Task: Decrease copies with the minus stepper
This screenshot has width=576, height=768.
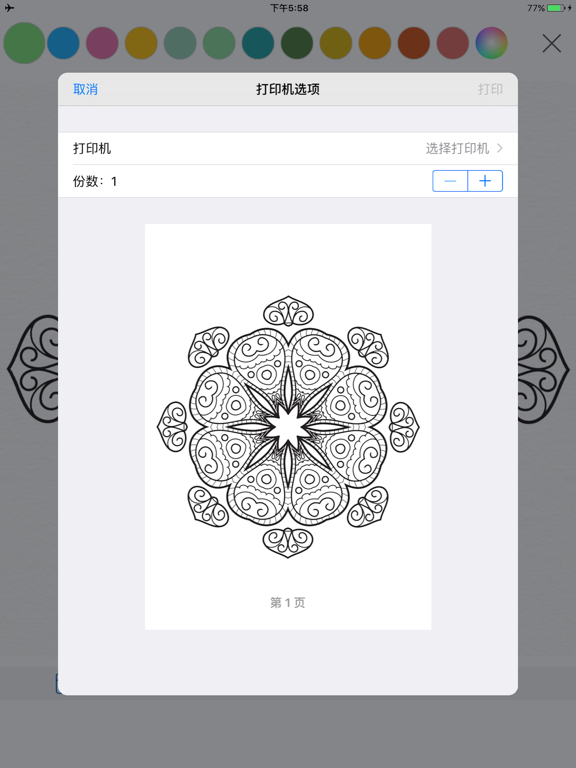Action: [450, 181]
